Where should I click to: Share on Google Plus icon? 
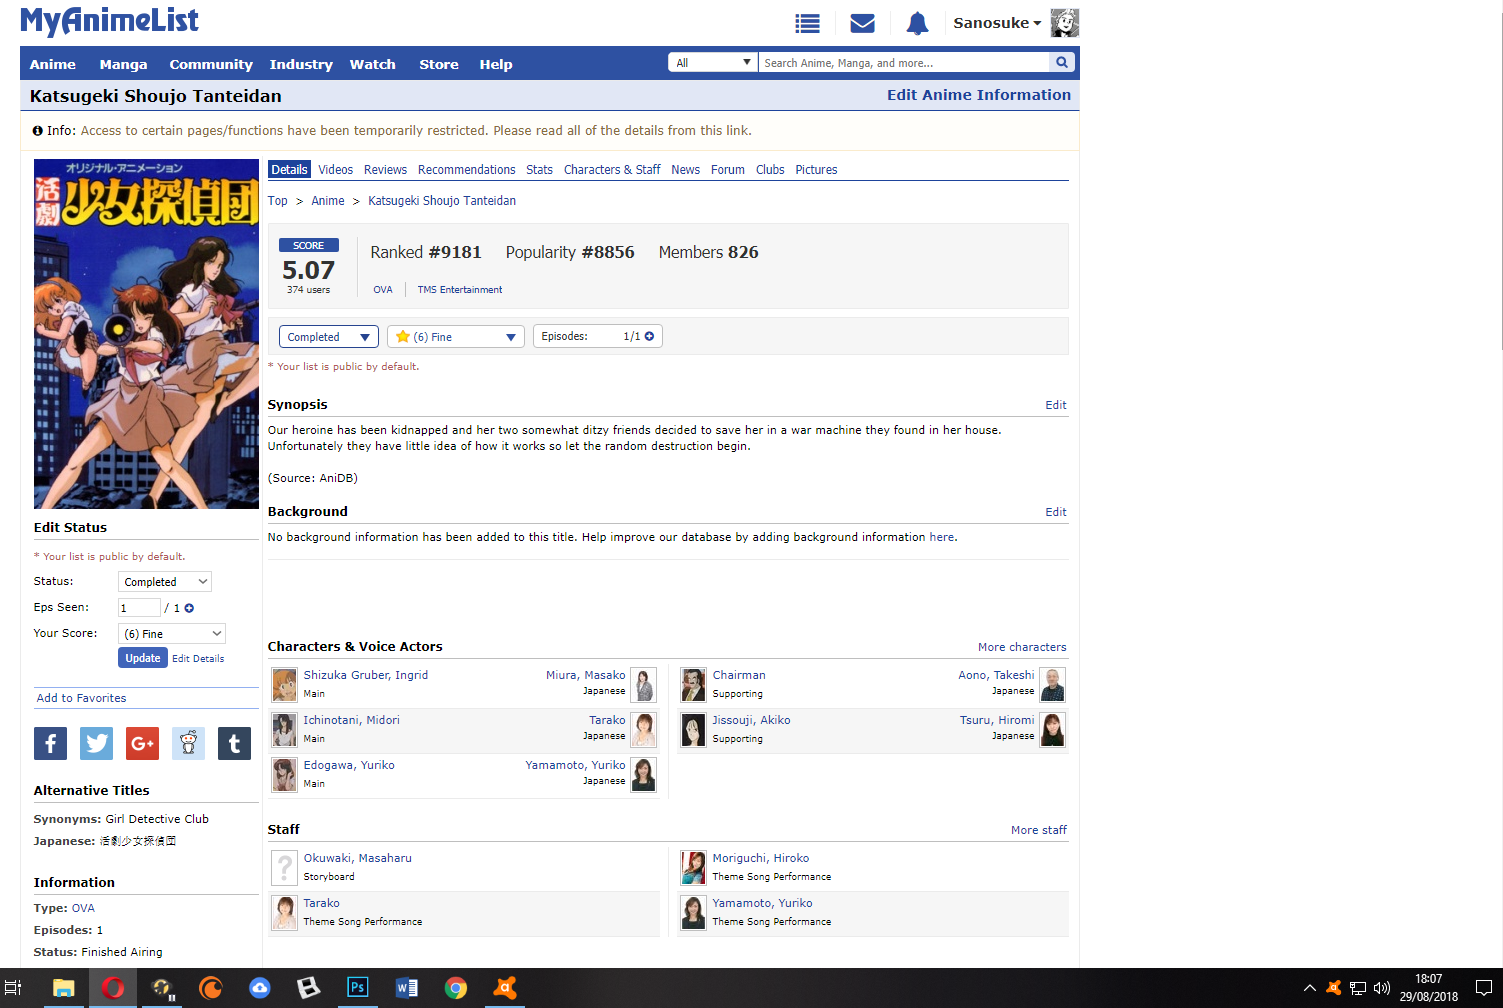click(x=142, y=743)
